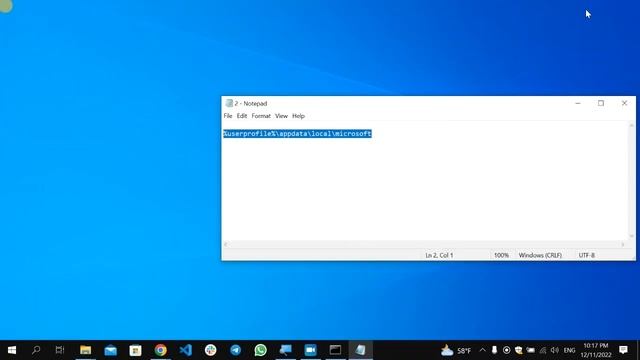Open Notepad View menu
The height and width of the screenshot is (360, 640).
click(x=281, y=116)
